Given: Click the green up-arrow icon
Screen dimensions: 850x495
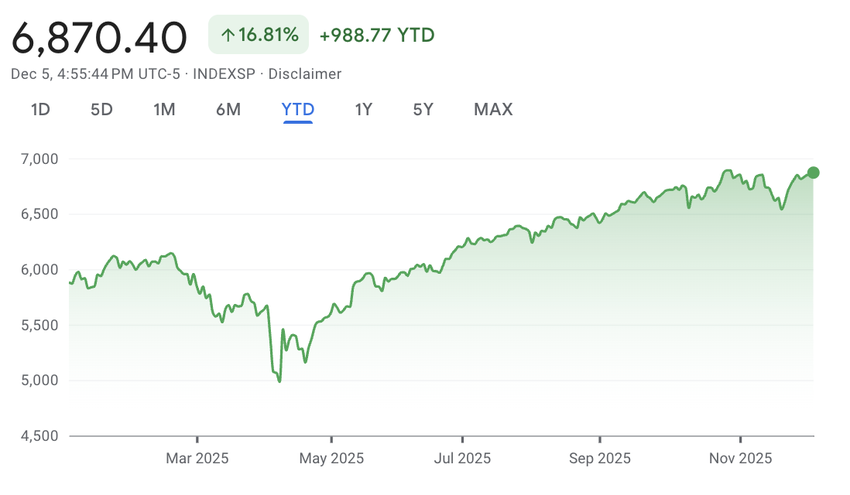Looking at the screenshot, I should [x=228, y=35].
